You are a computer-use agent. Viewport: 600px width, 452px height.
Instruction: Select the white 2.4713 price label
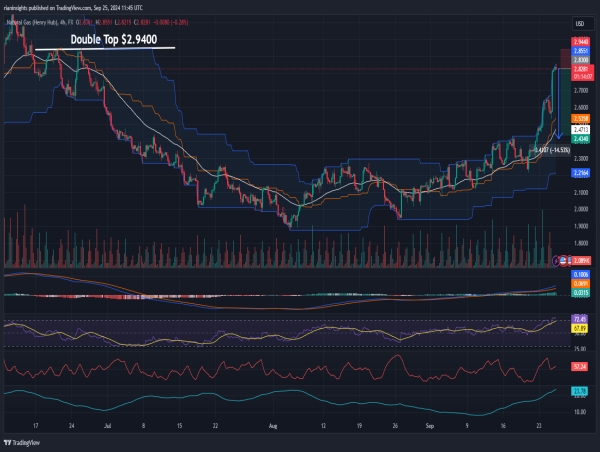pyautogui.click(x=580, y=130)
